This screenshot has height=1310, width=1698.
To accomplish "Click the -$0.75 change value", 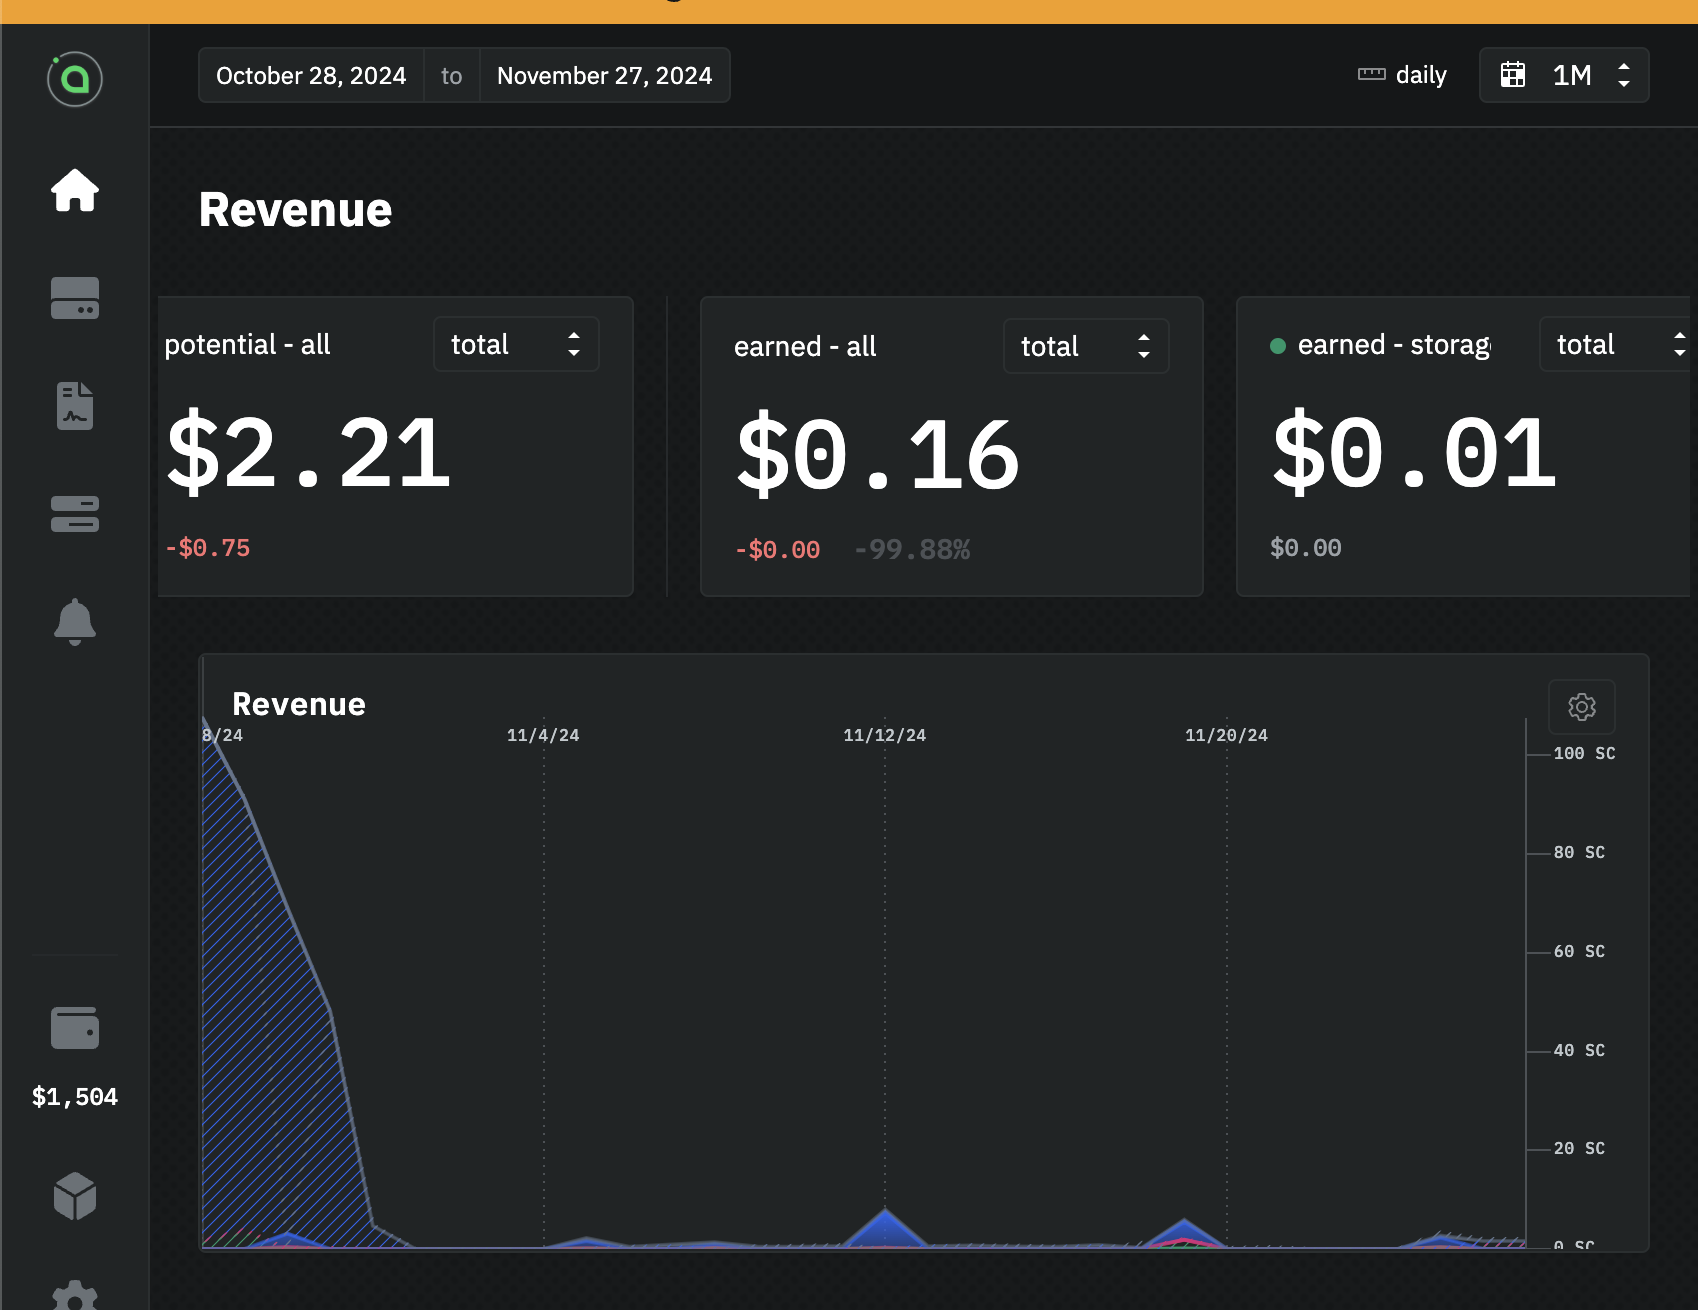I will pyautogui.click(x=208, y=548).
